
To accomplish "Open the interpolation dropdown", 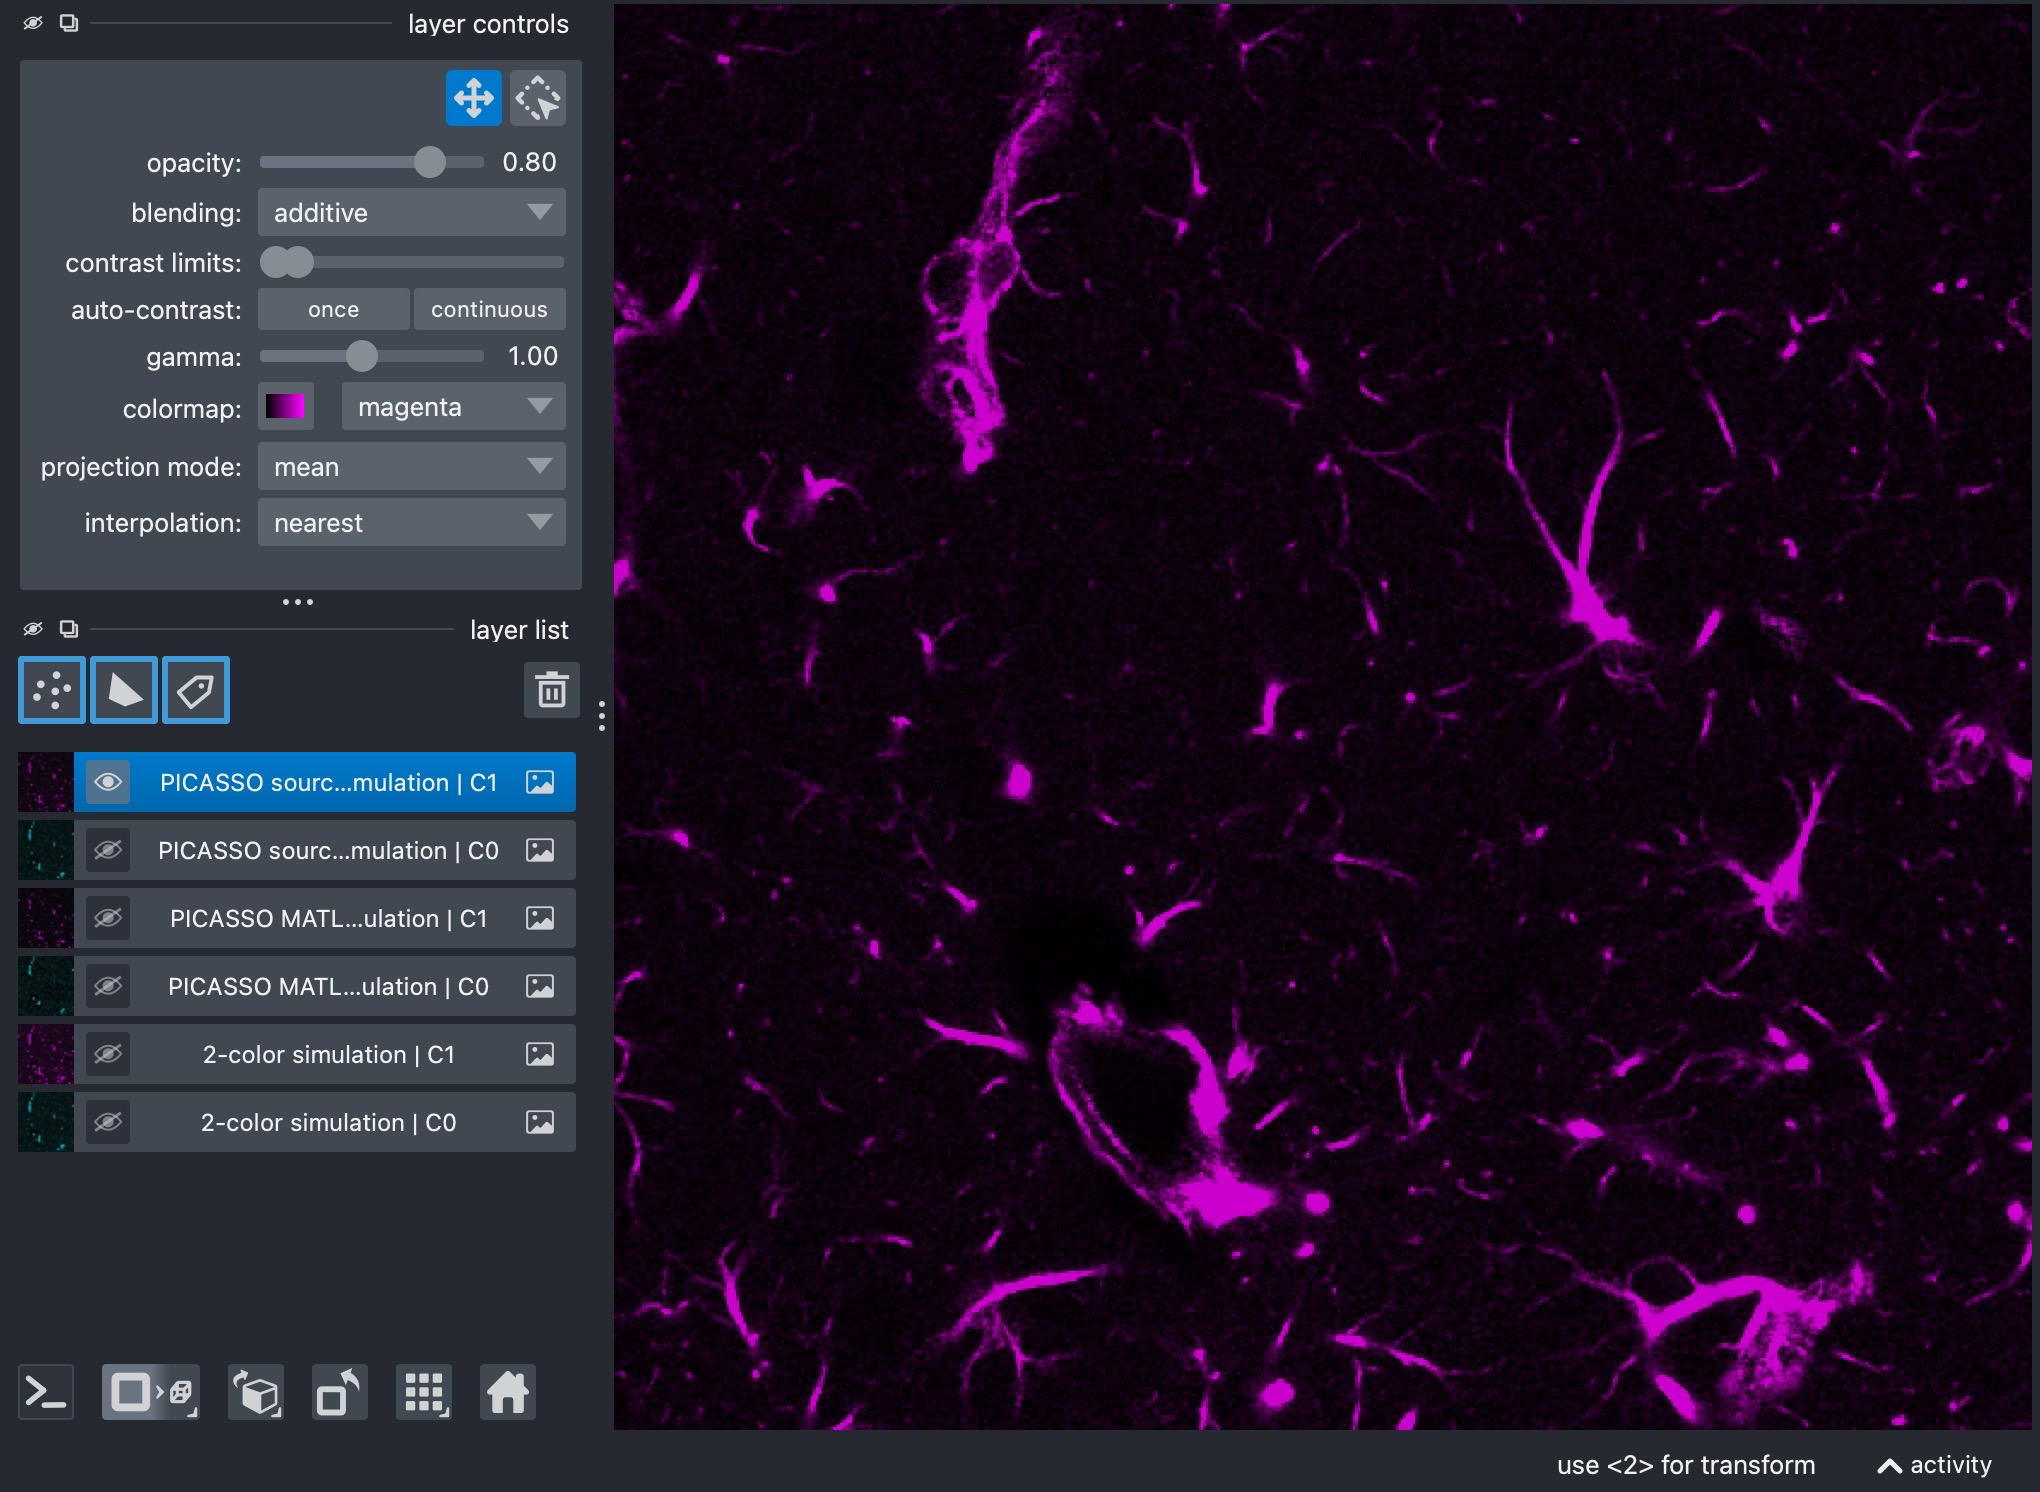I will click(x=412, y=522).
